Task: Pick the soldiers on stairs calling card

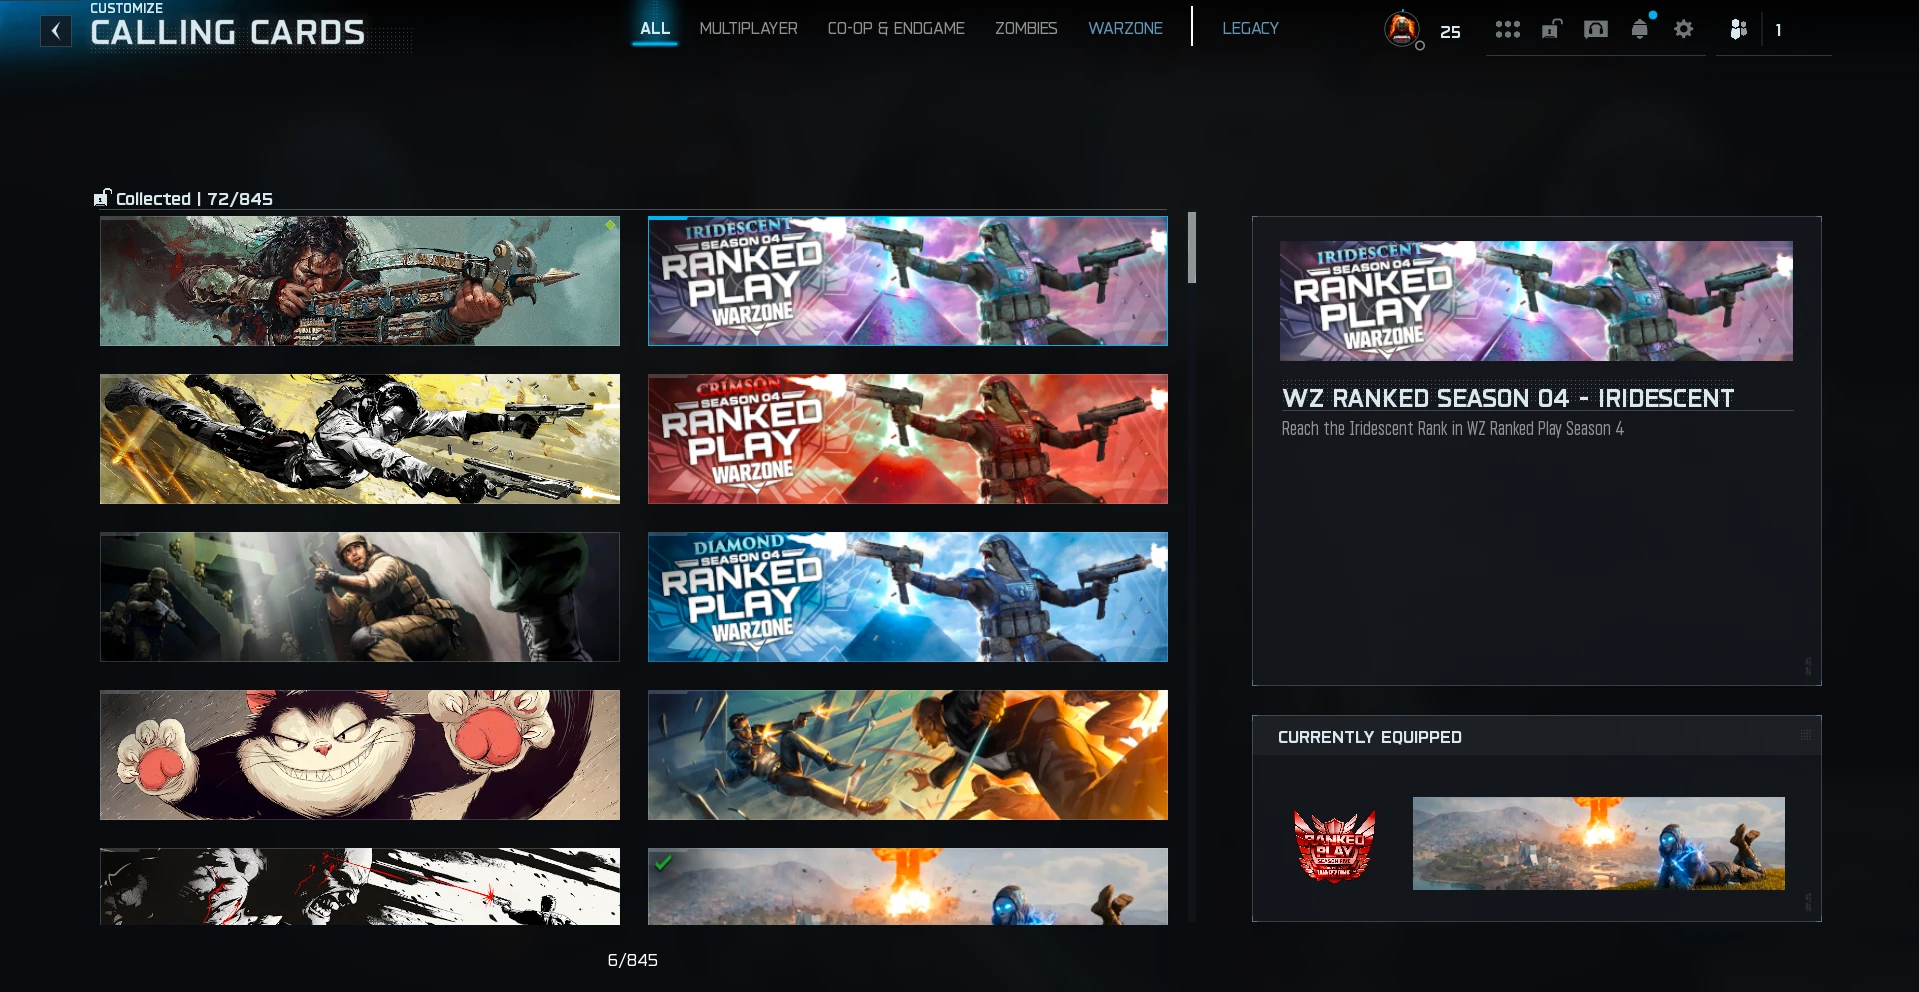Action: coord(360,597)
